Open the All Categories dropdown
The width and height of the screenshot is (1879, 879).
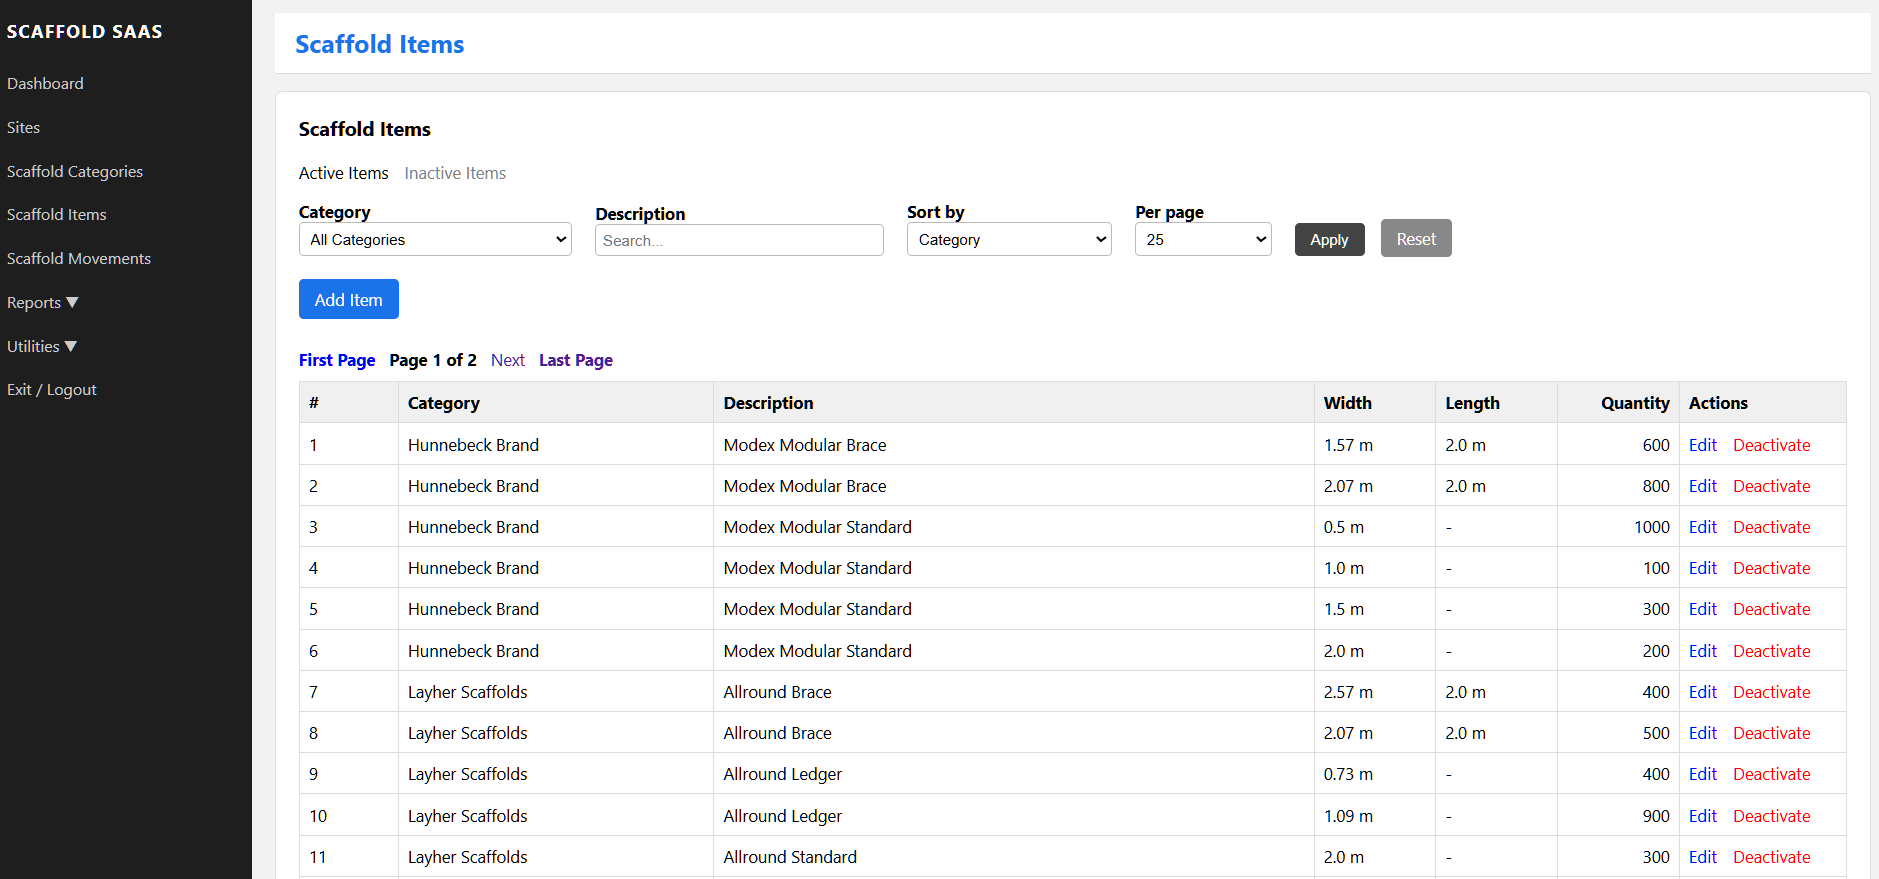pos(435,240)
